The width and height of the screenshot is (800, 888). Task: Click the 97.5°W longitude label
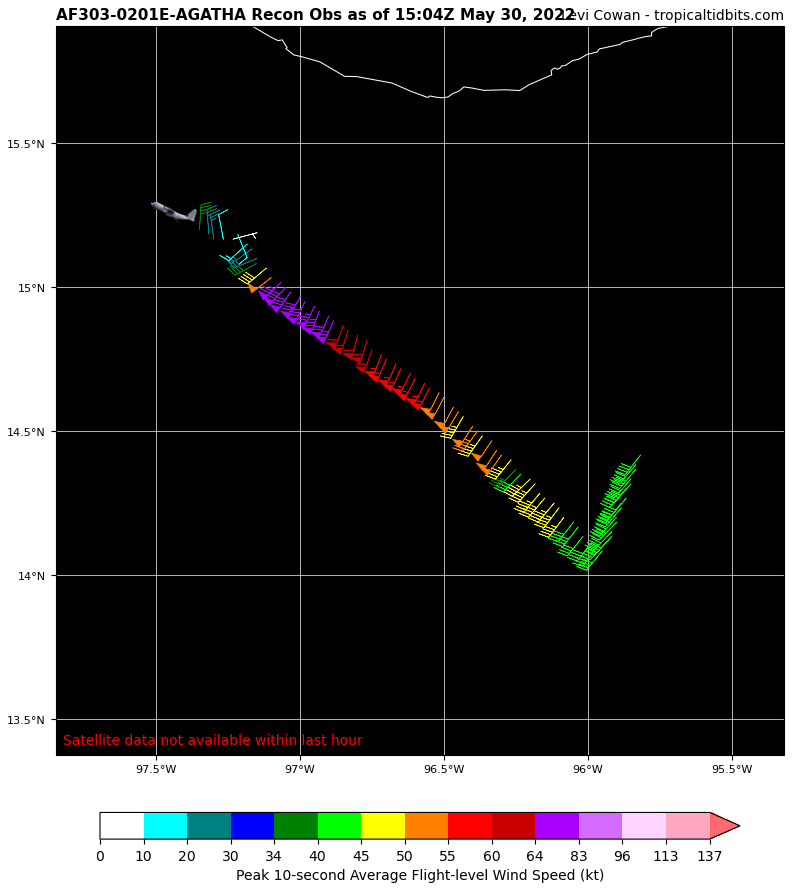pos(156,769)
